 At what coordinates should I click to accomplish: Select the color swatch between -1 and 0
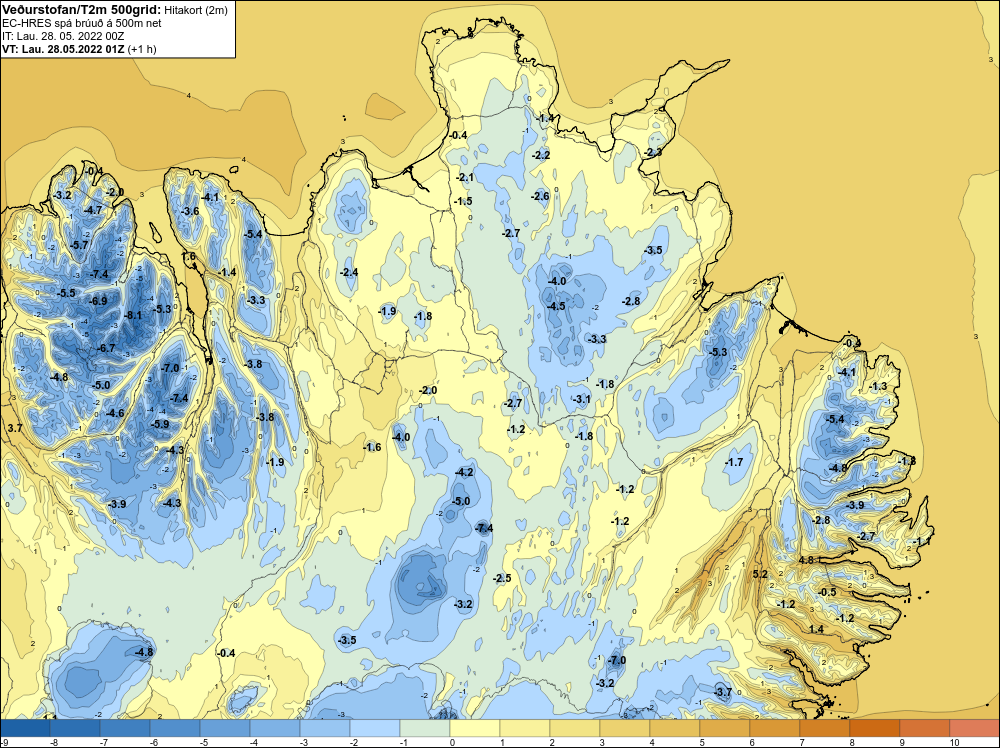pyautogui.click(x=425, y=728)
